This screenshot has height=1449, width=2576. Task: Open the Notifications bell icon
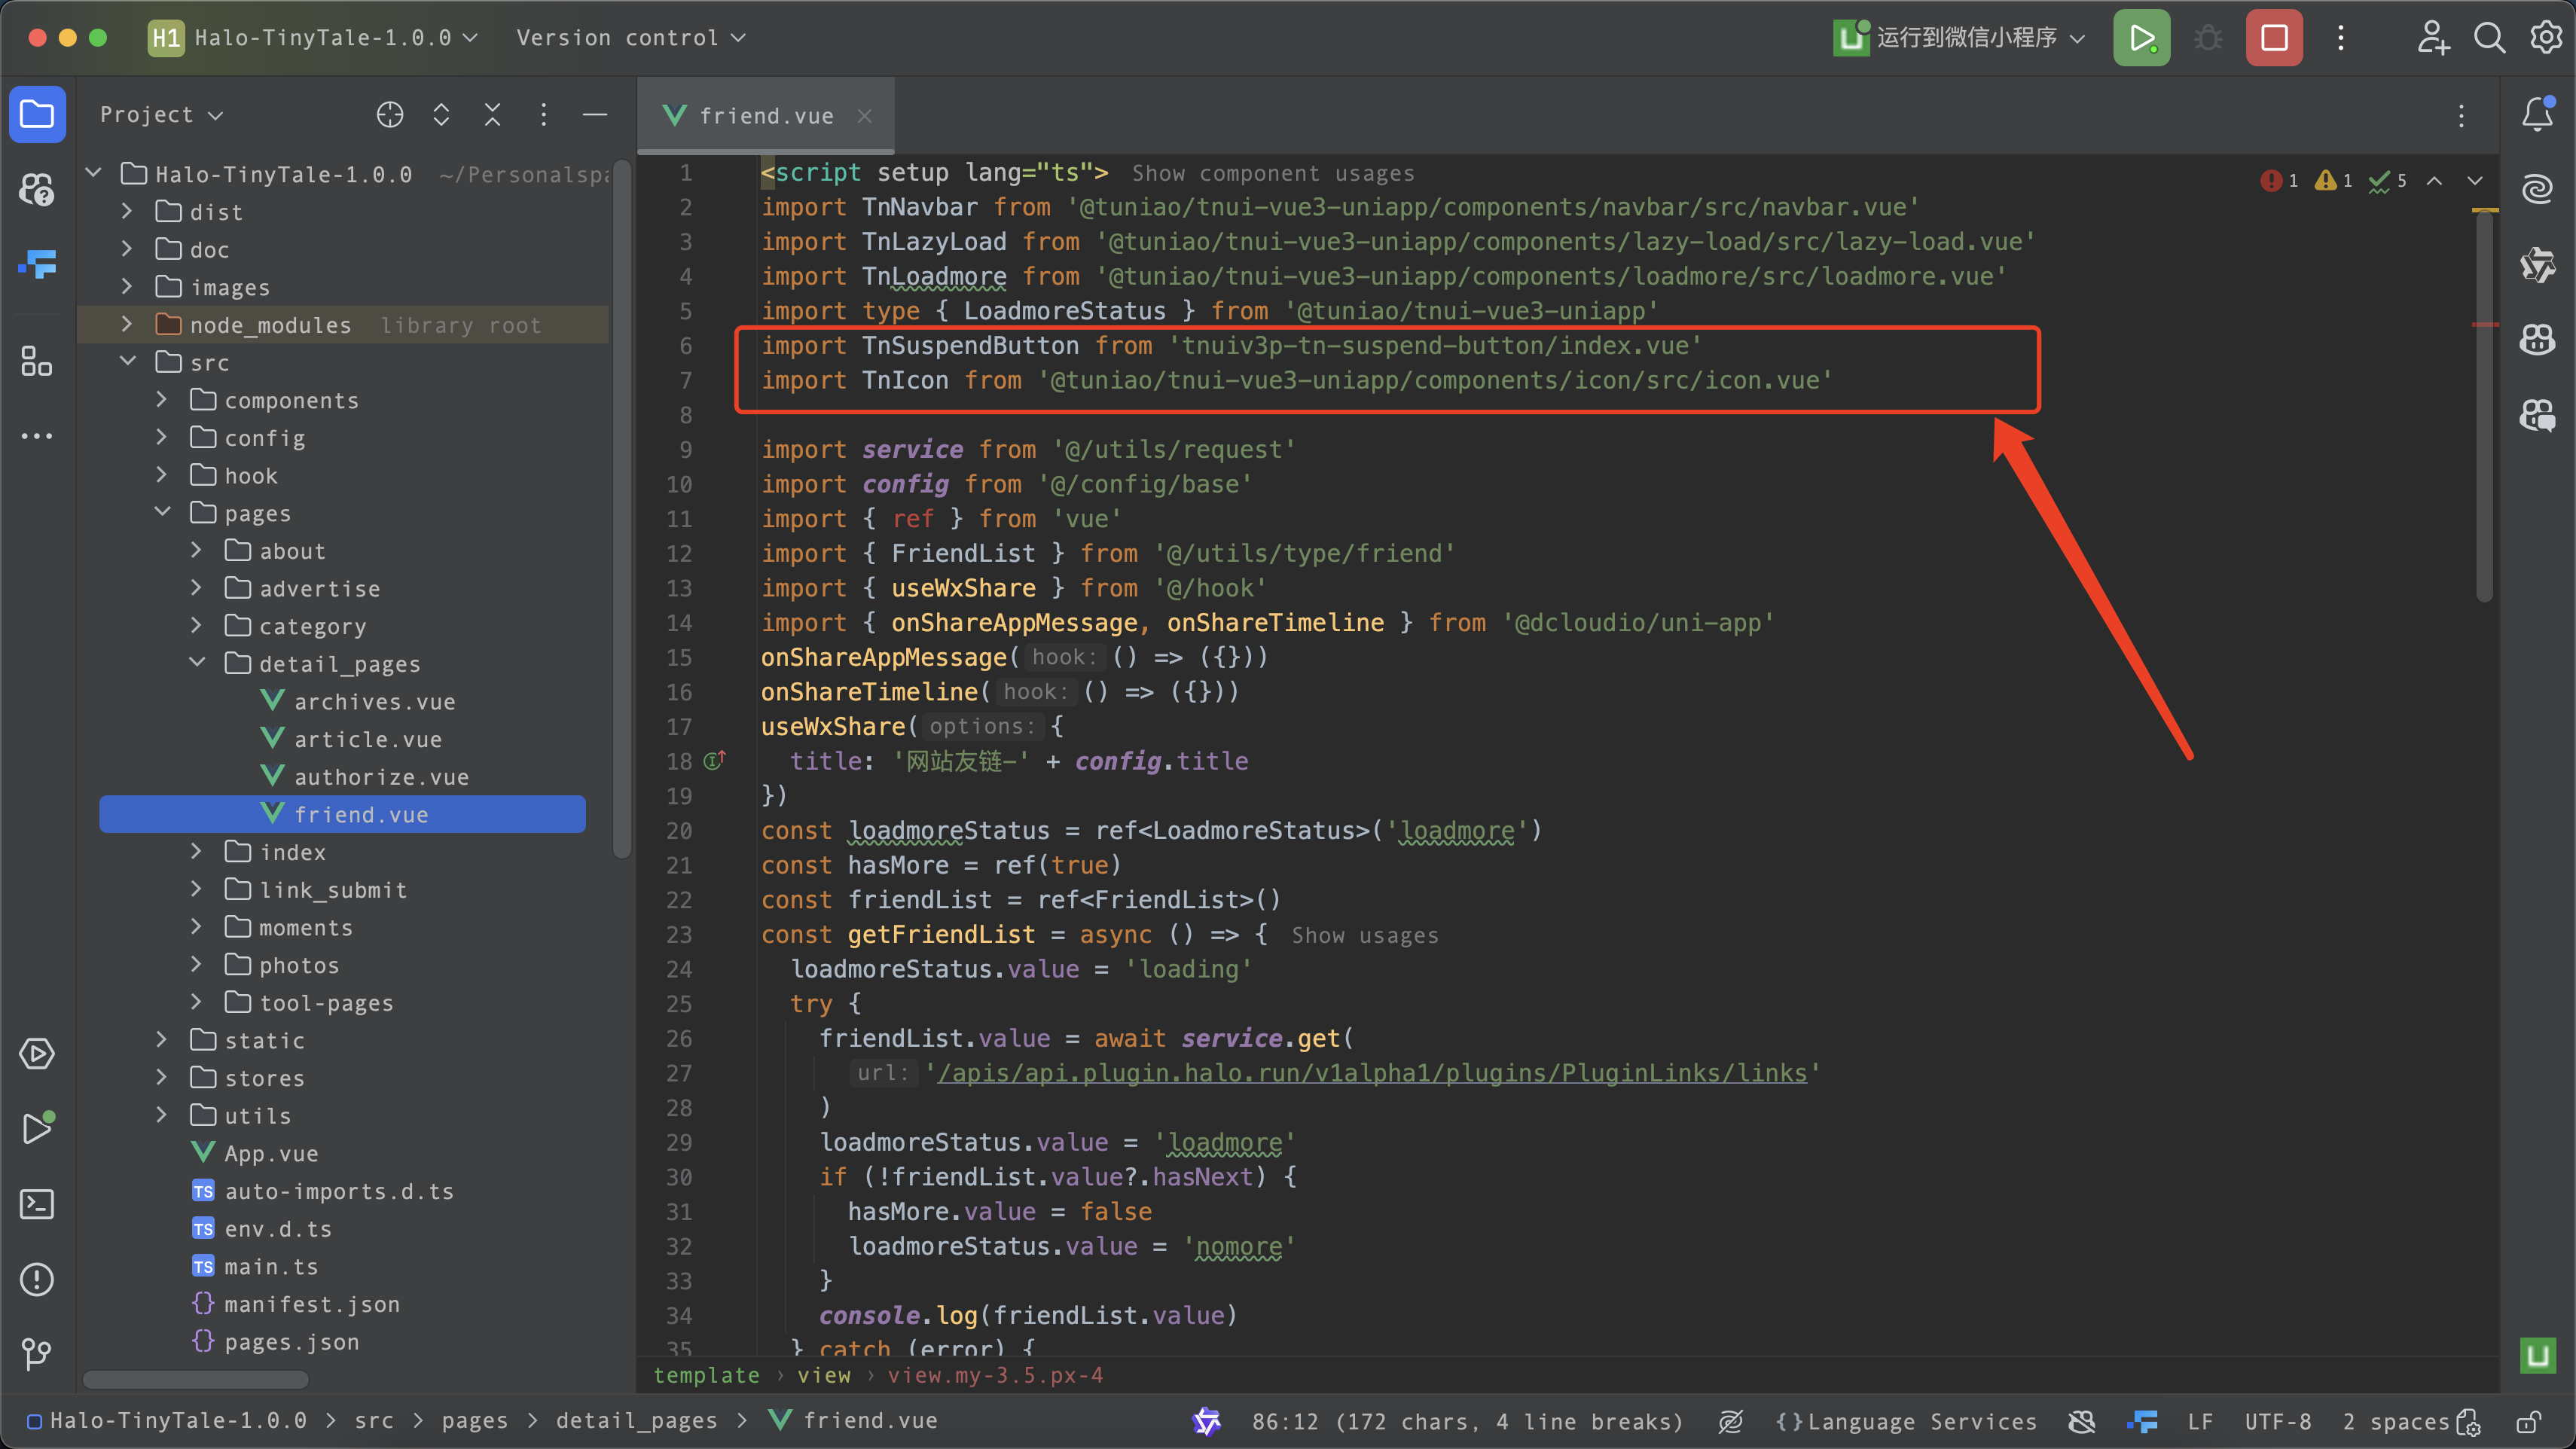tap(2537, 114)
